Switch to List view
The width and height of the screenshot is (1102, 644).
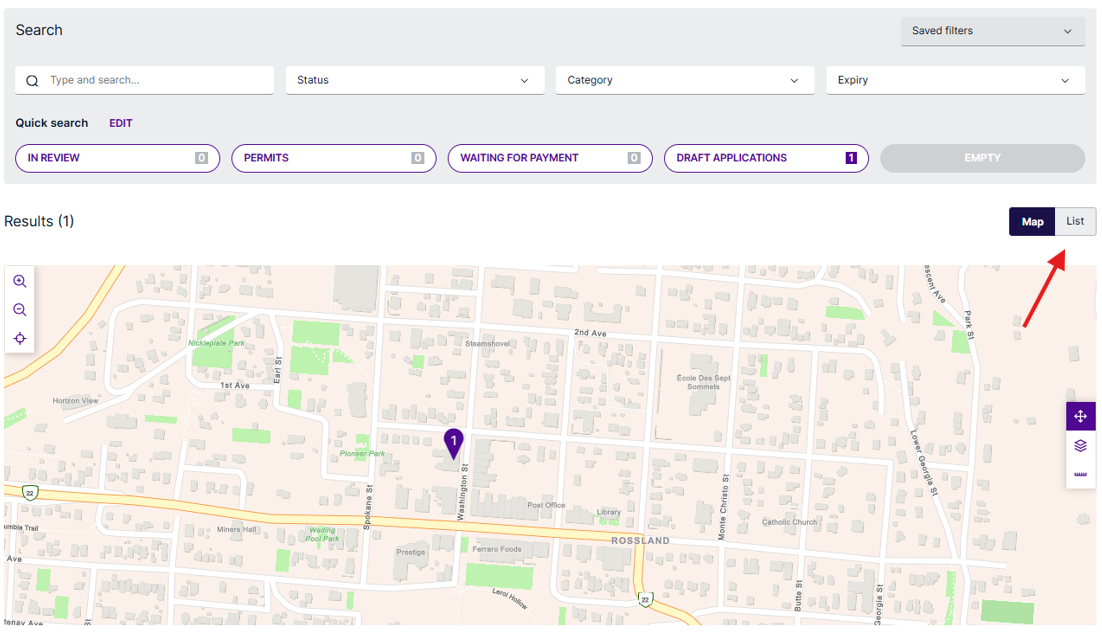(x=1075, y=221)
